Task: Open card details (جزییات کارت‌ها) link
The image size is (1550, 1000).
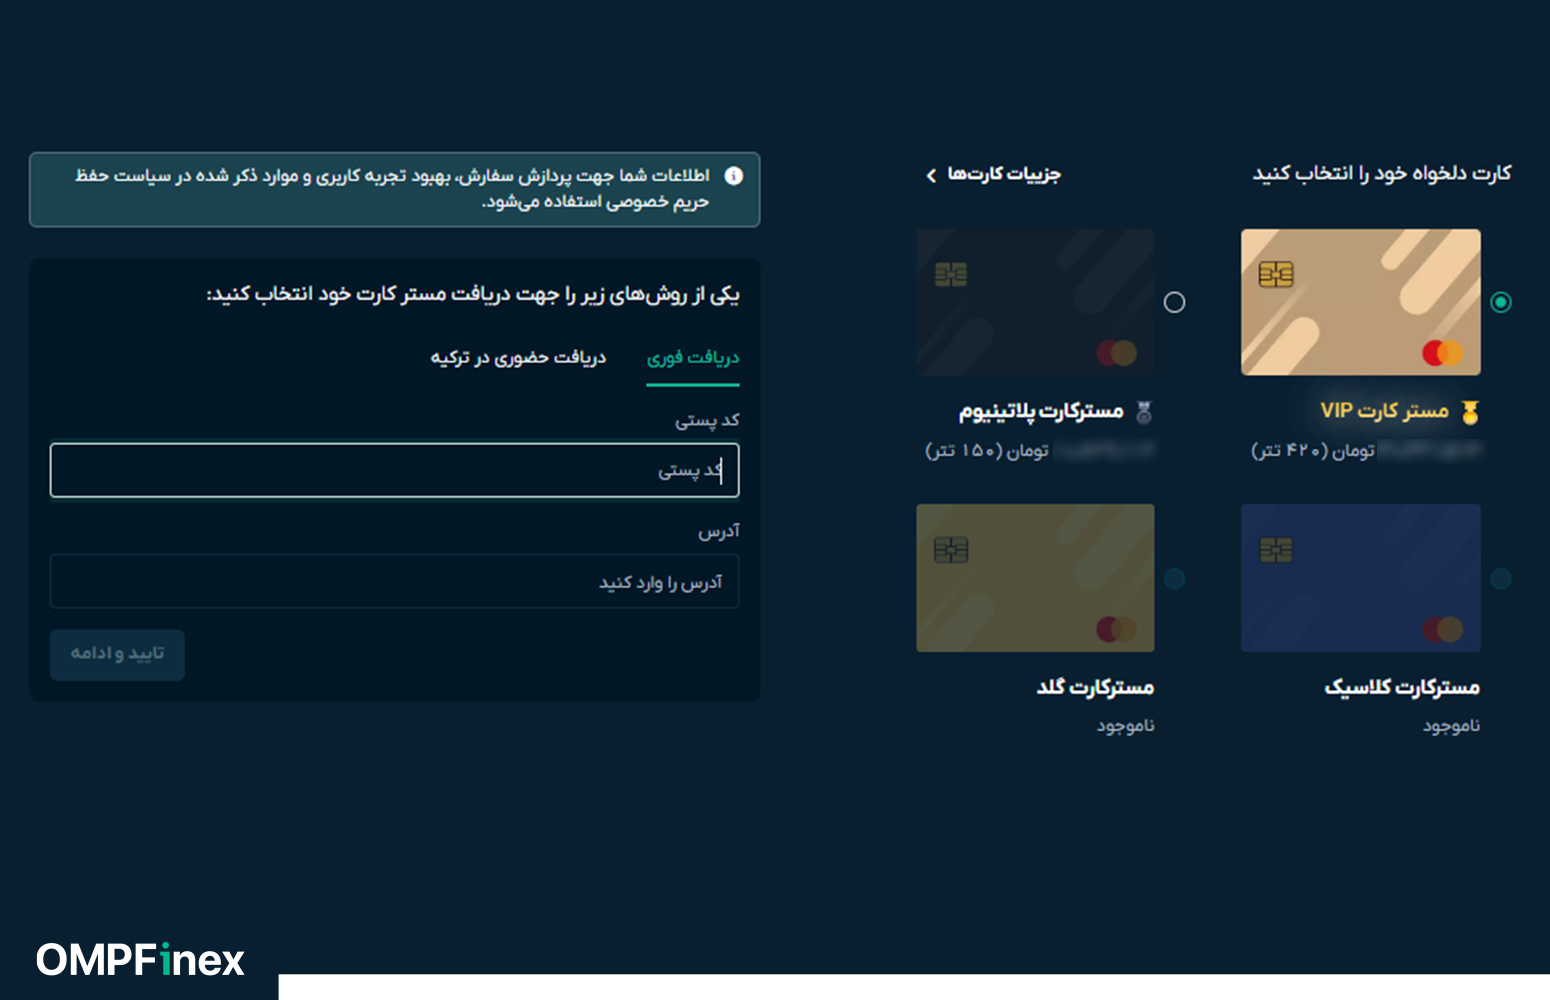Action: (x=993, y=174)
